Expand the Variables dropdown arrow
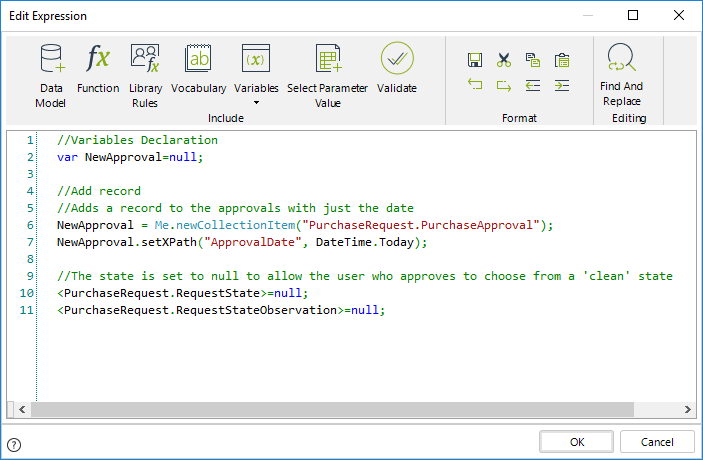 pyautogui.click(x=256, y=103)
